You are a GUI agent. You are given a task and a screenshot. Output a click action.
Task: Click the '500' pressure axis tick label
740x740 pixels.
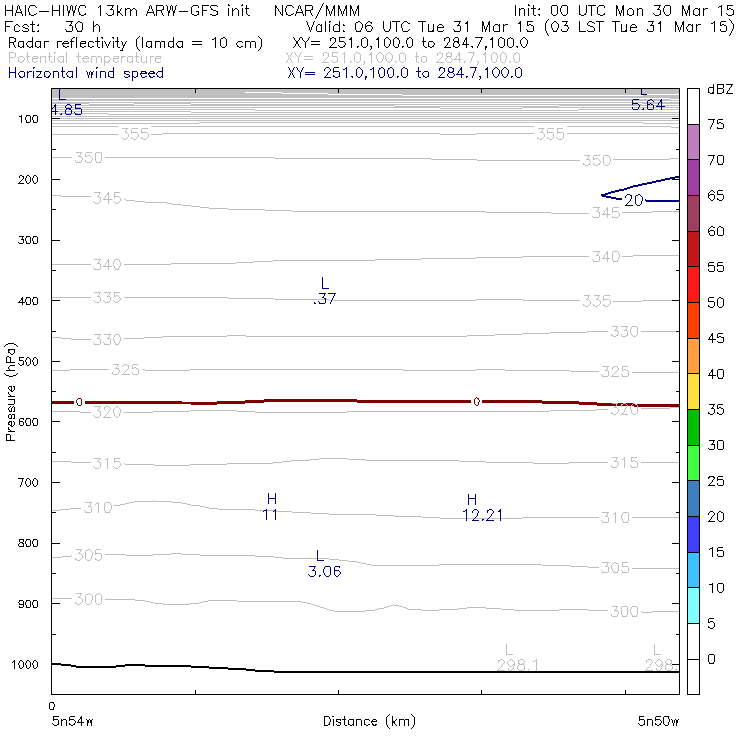(x=28, y=362)
